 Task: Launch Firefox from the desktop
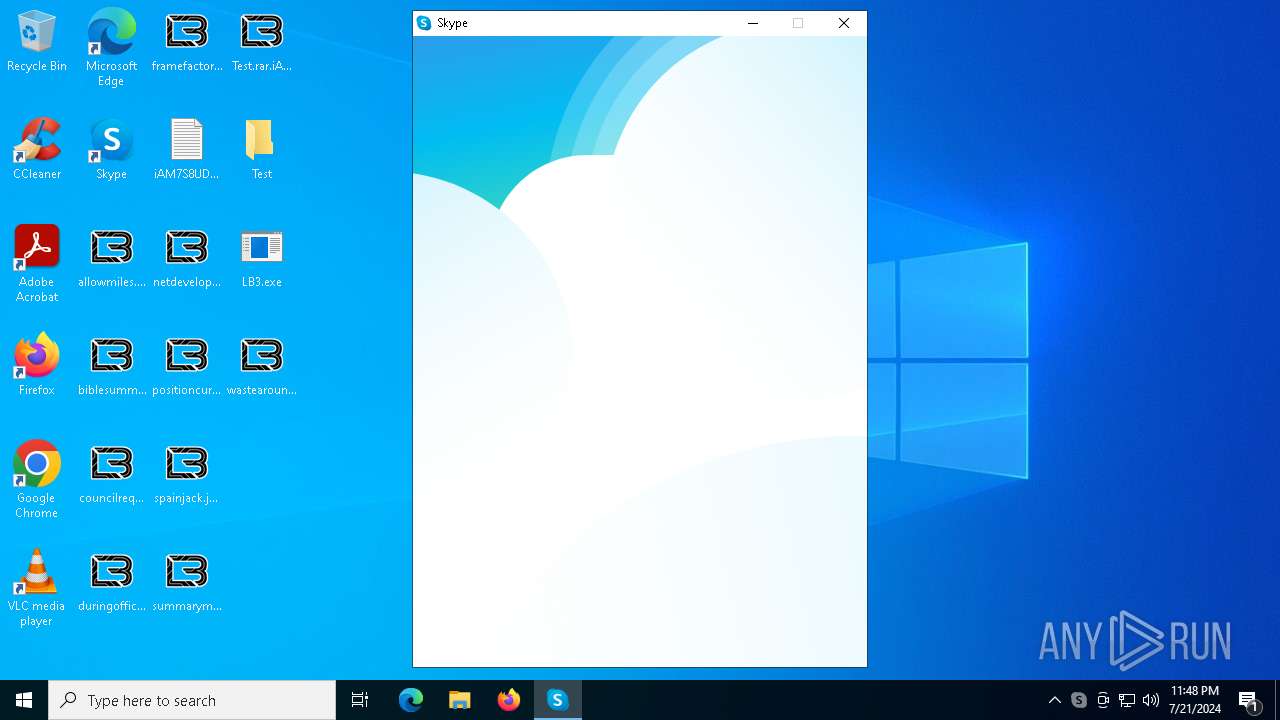point(37,366)
